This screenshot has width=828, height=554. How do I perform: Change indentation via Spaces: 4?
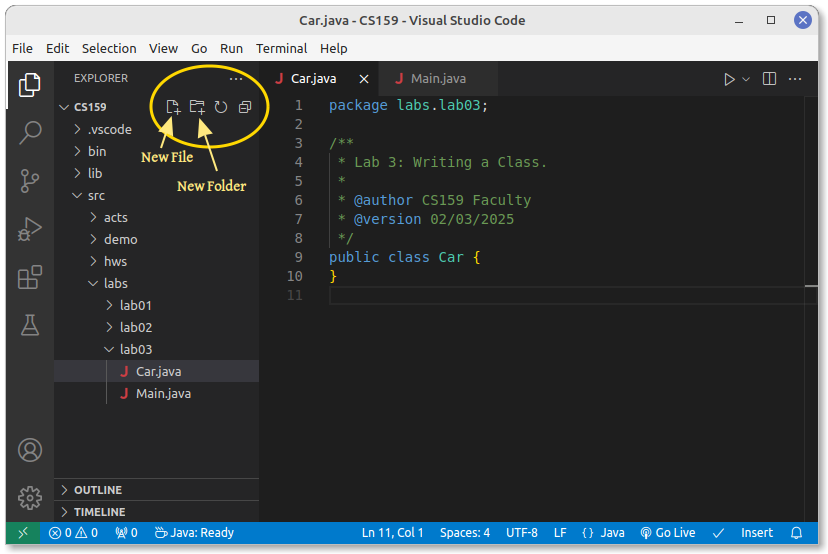pos(465,533)
